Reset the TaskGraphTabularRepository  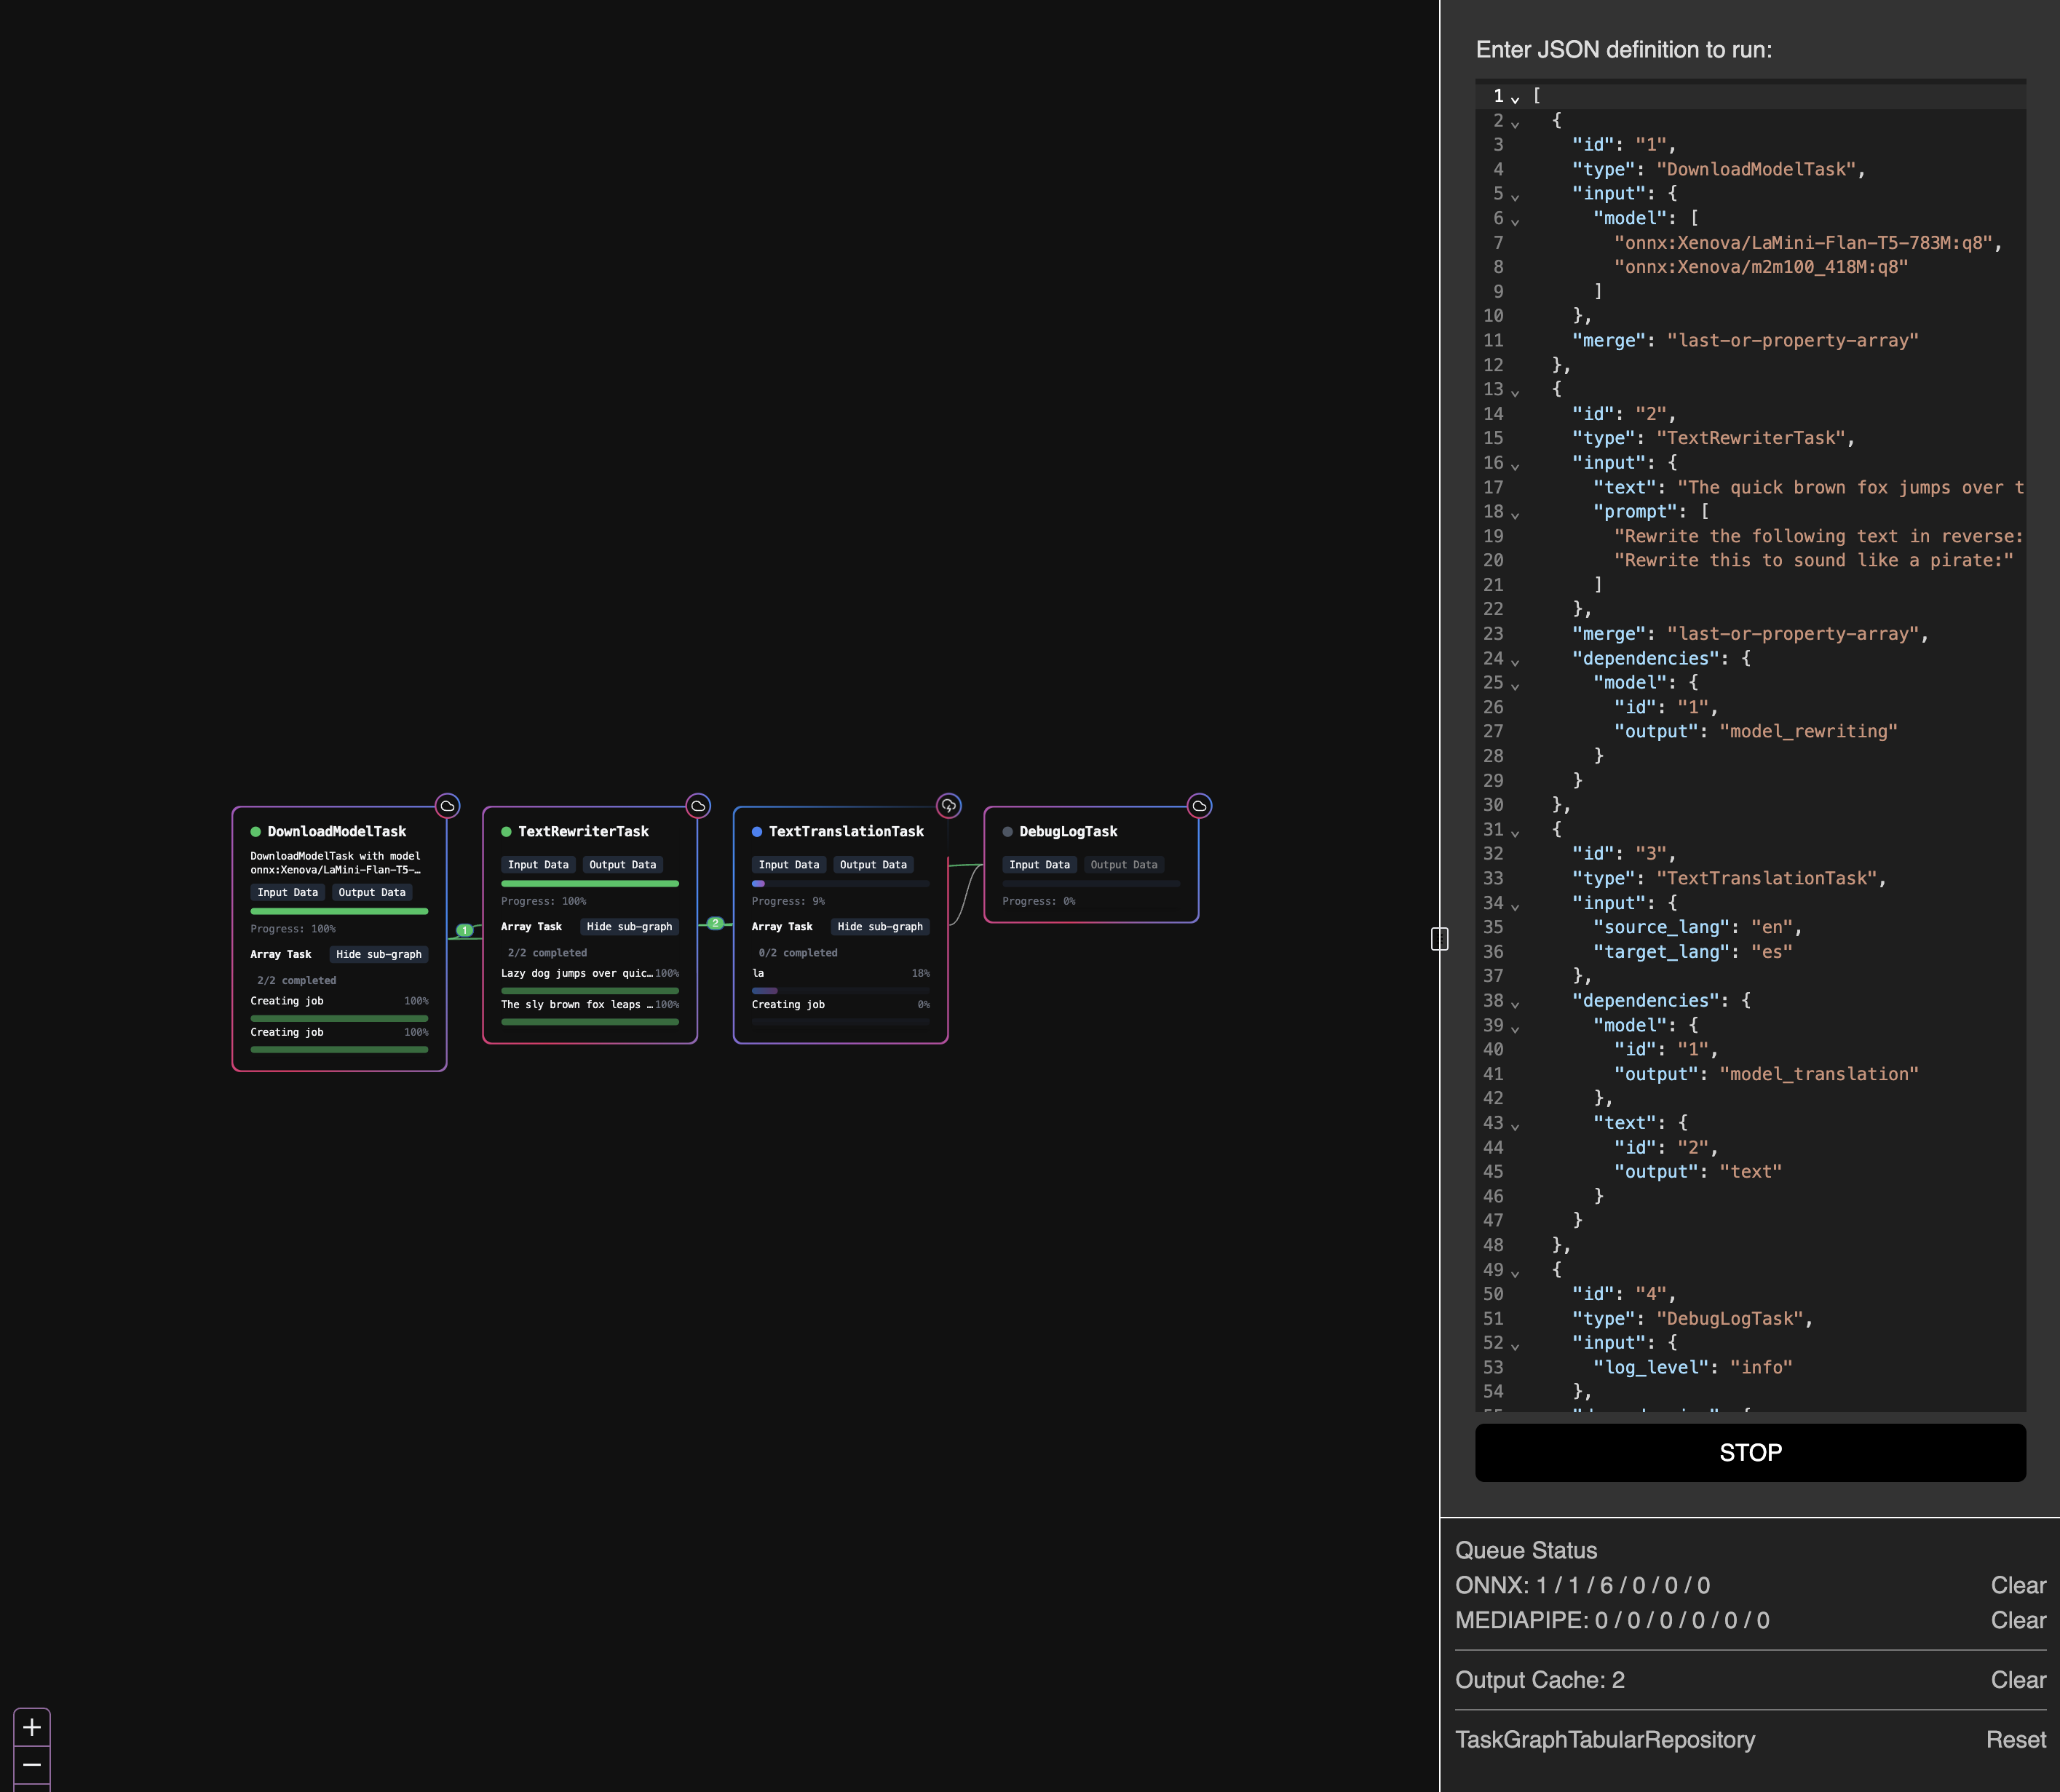[x=2016, y=1740]
